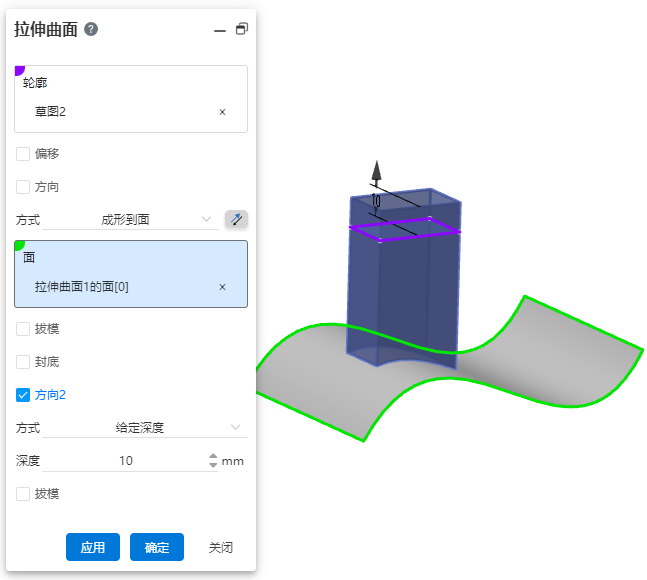Enable the 拔模 checkbox under 方向2
Image resolution: width=647 pixels, height=580 pixels.
[23, 494]
